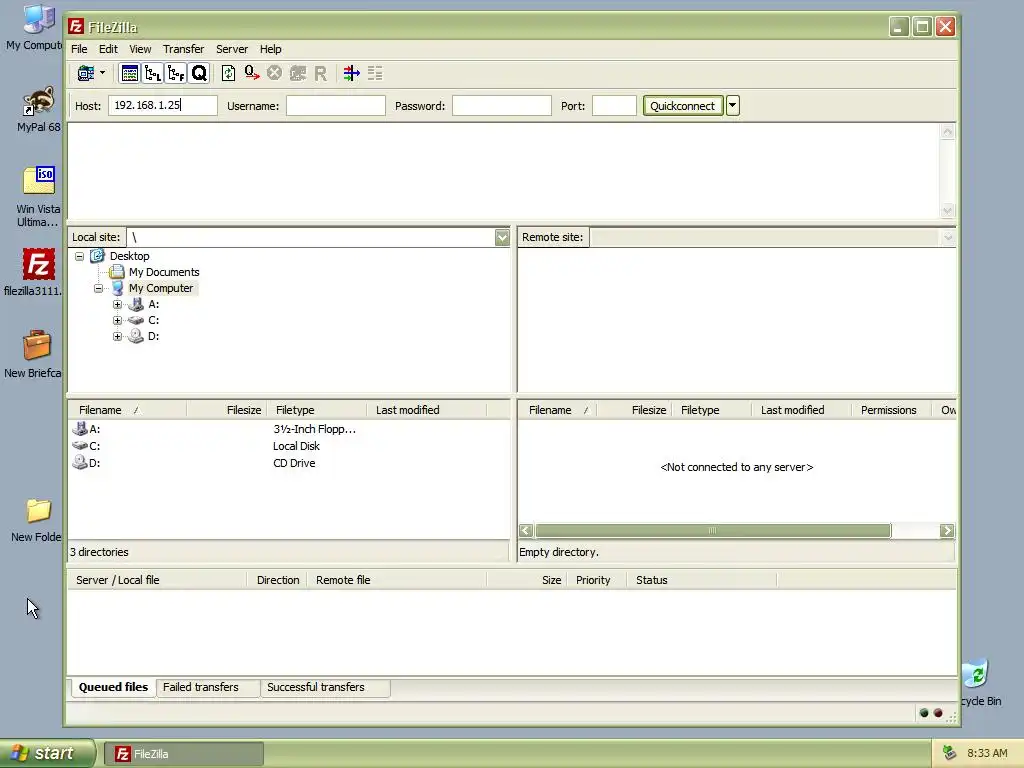Open the Edit menu
Viewport: 1024px width, 768px height.
108,49
